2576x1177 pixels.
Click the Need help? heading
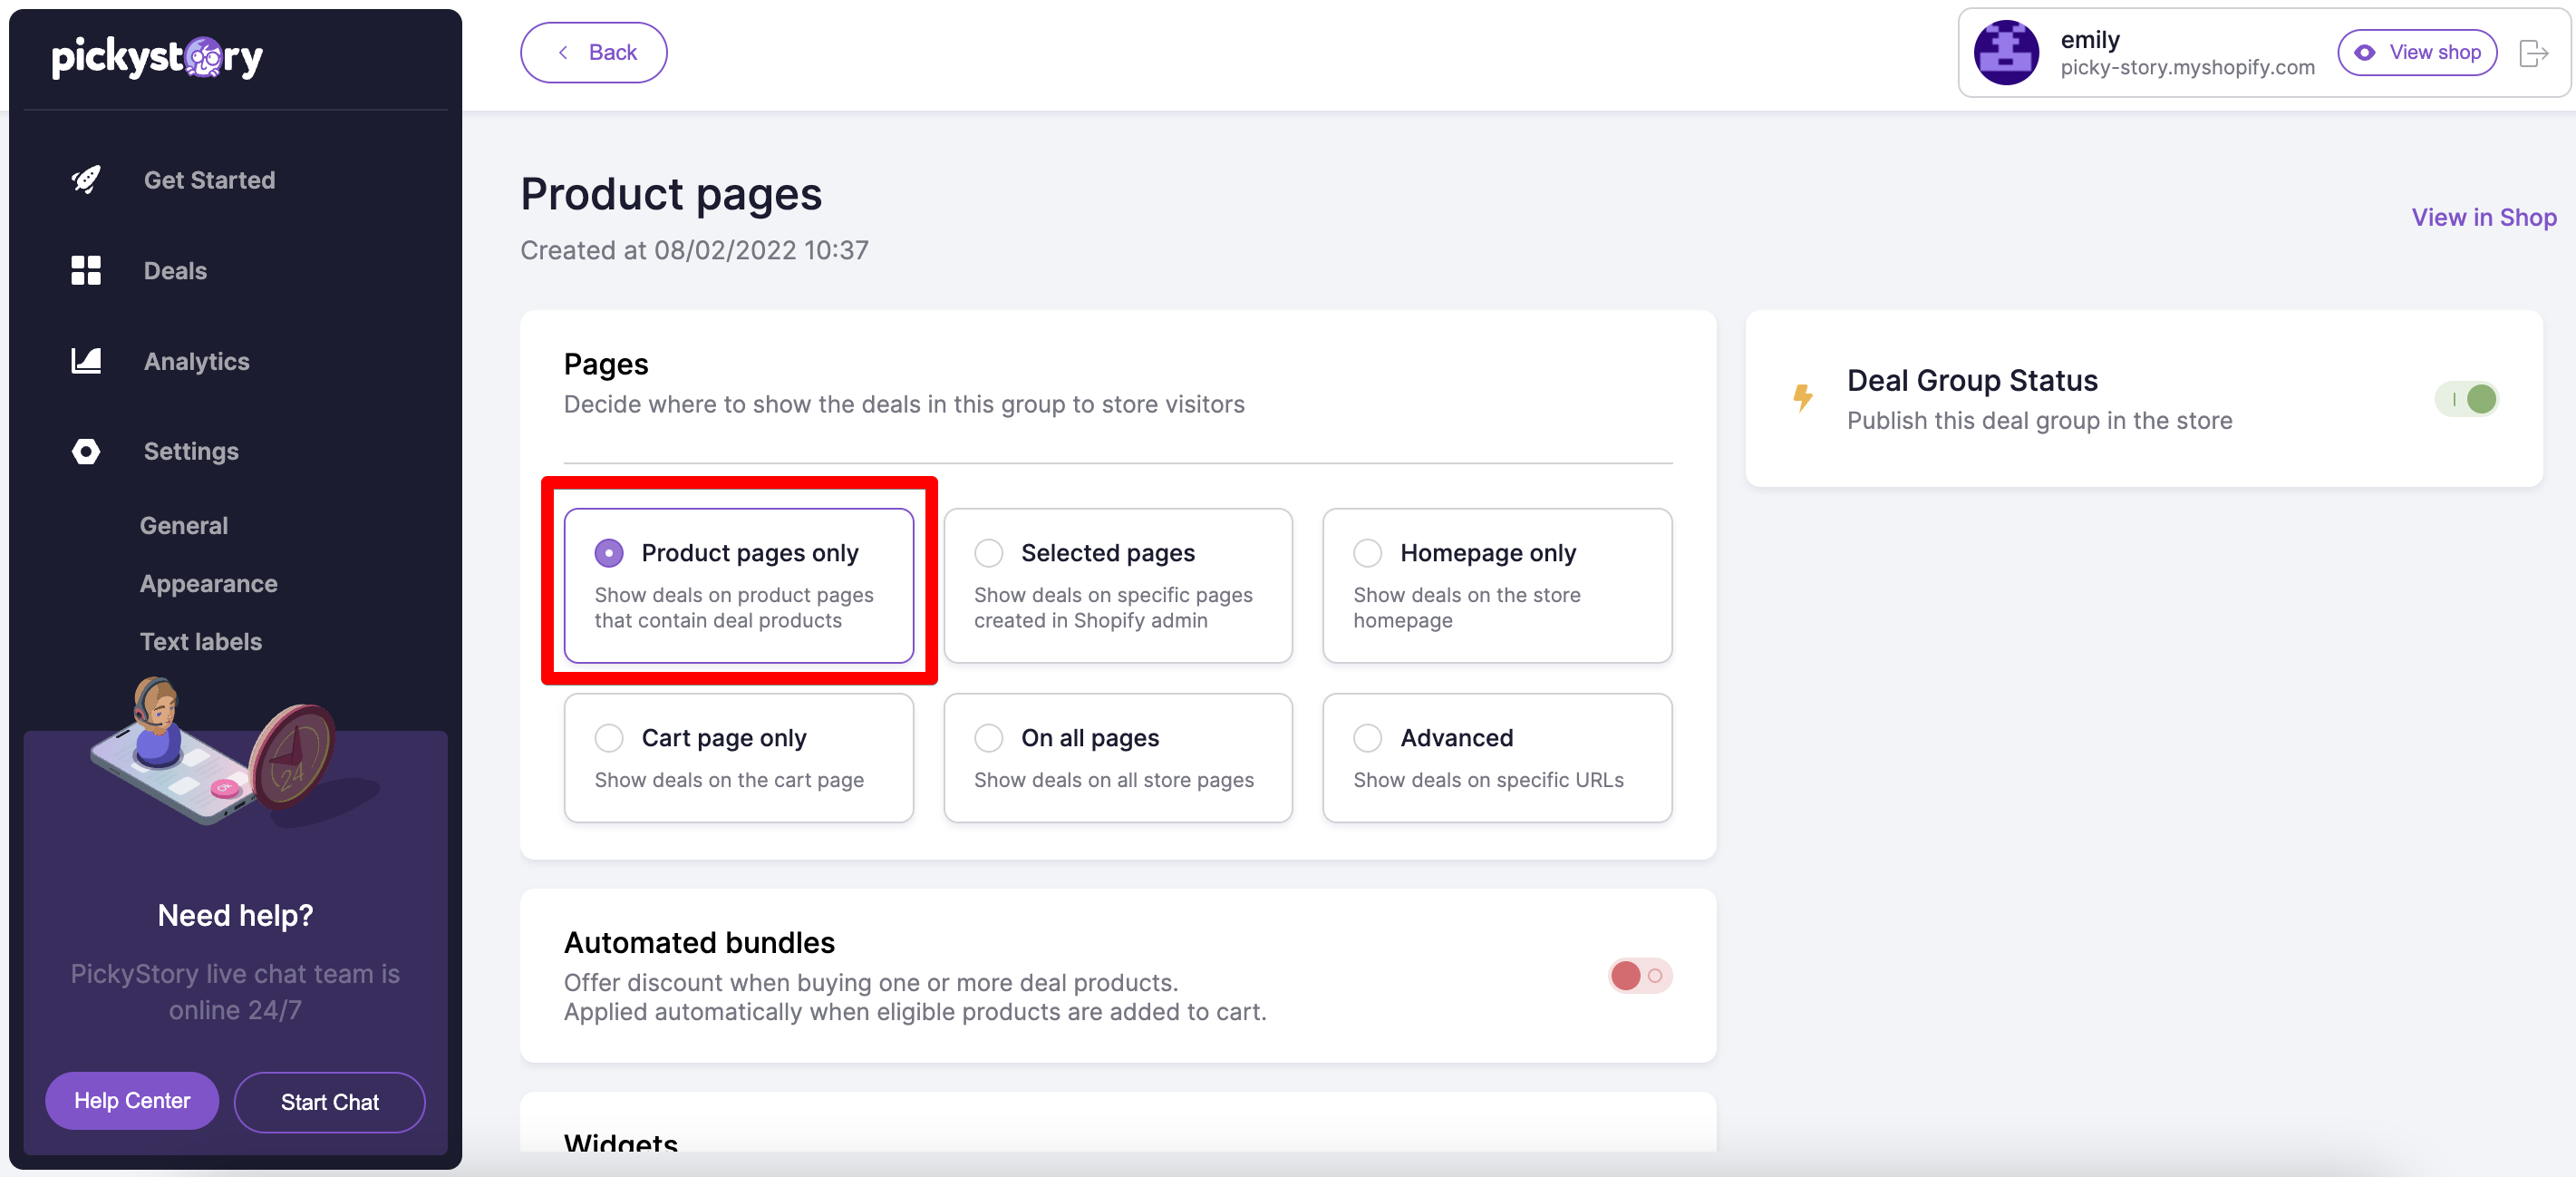point(235,915)
